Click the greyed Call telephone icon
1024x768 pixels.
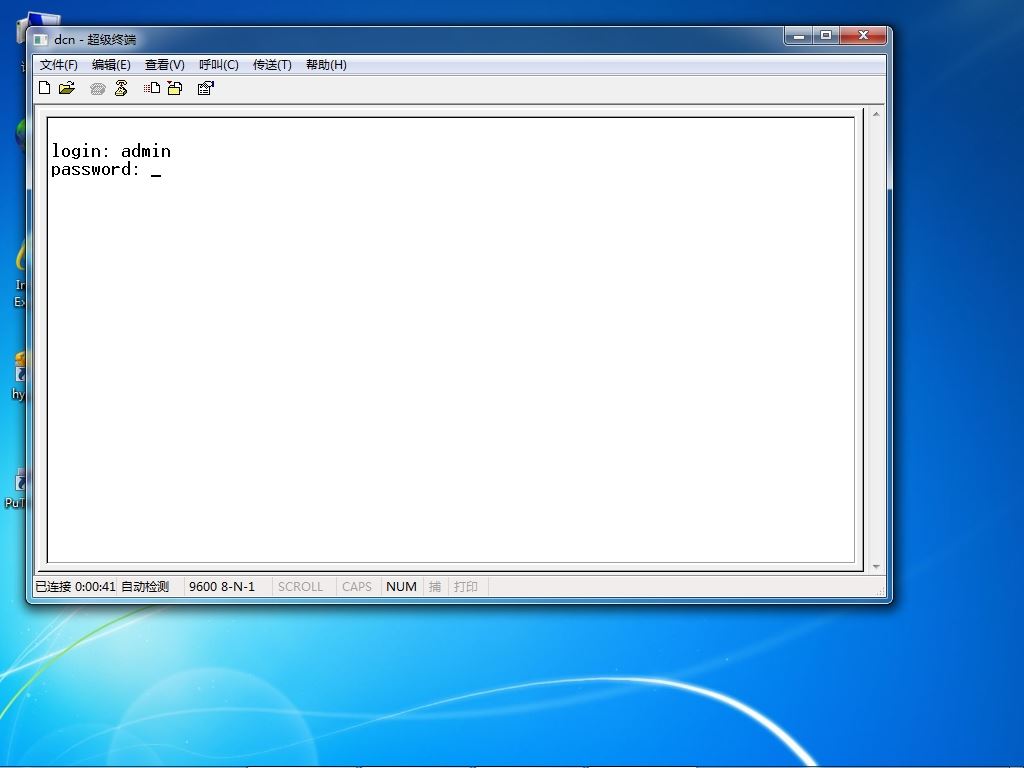click(x=97, y=89)
